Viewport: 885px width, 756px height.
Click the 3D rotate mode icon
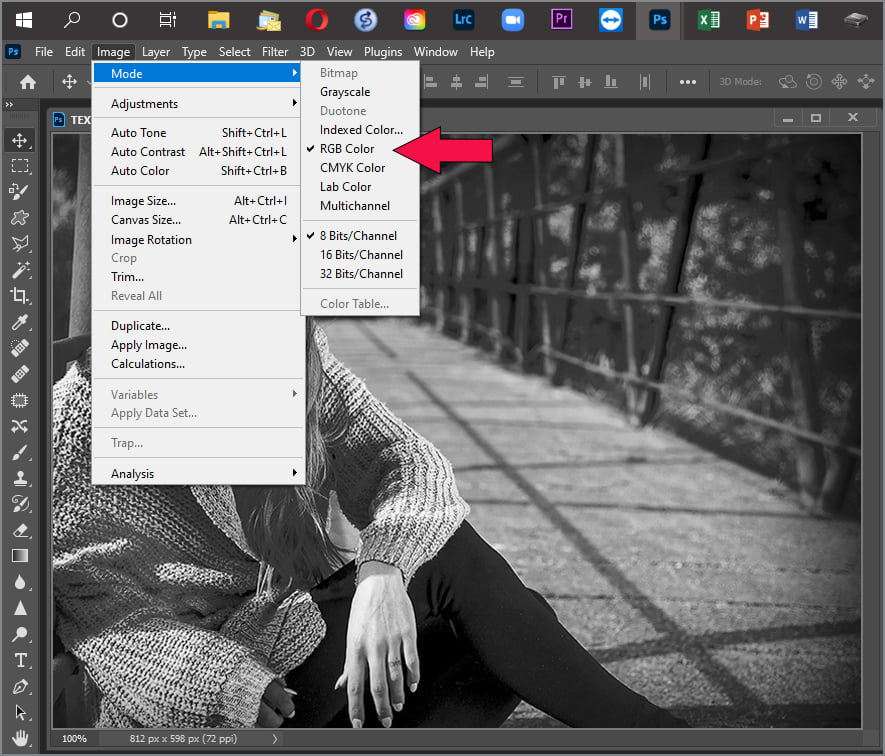click(787, 82)
